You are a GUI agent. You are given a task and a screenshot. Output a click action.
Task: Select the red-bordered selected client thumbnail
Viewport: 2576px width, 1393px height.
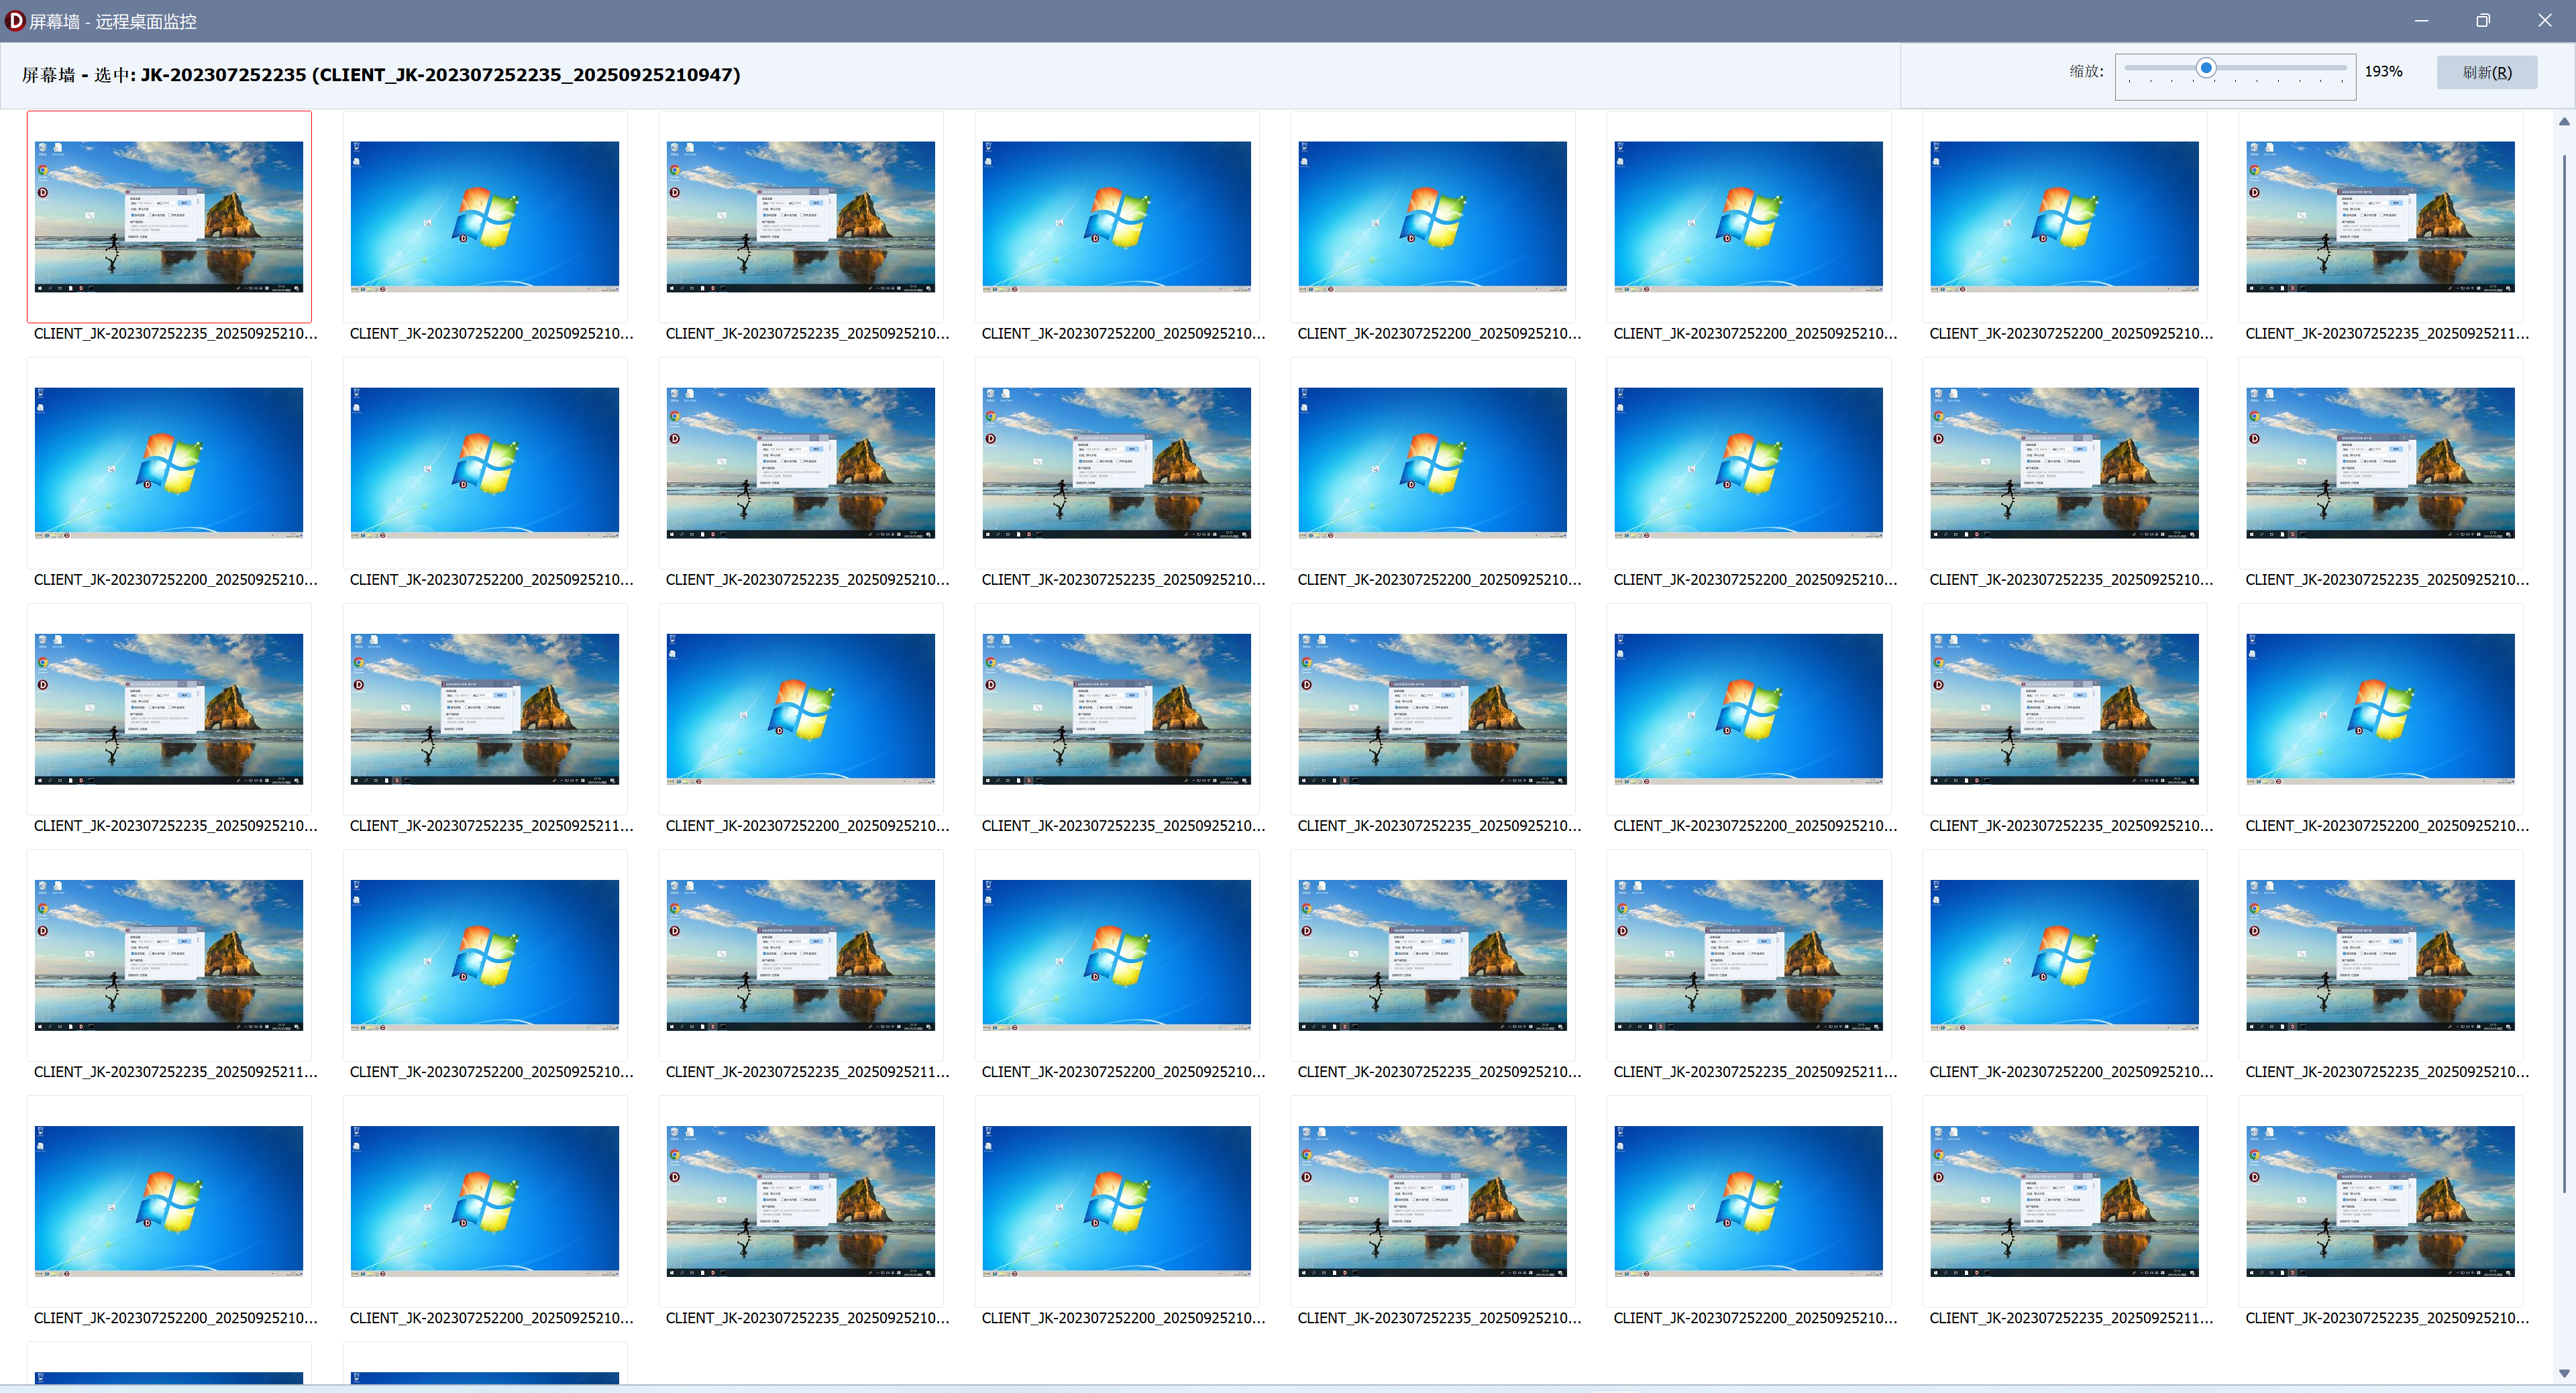point(169,216)
